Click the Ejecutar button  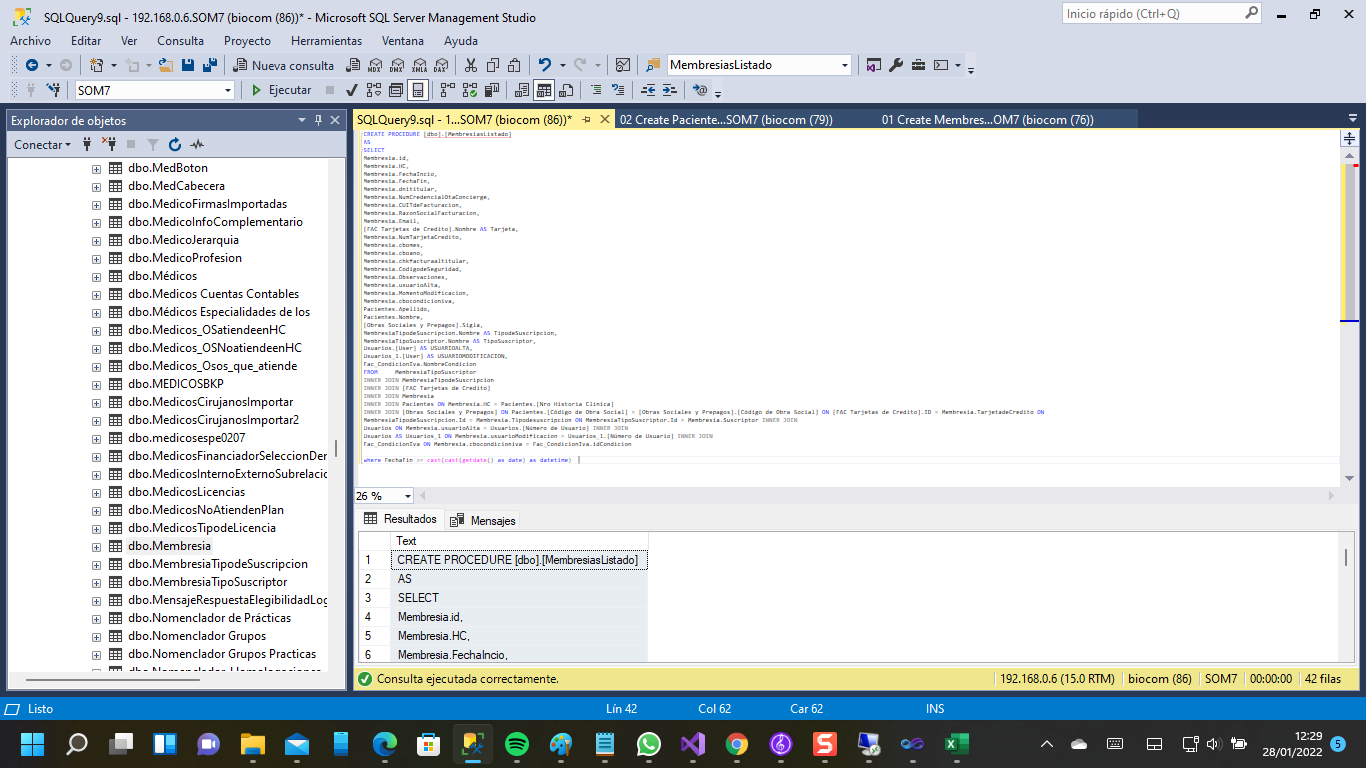(x=280, y=90)
